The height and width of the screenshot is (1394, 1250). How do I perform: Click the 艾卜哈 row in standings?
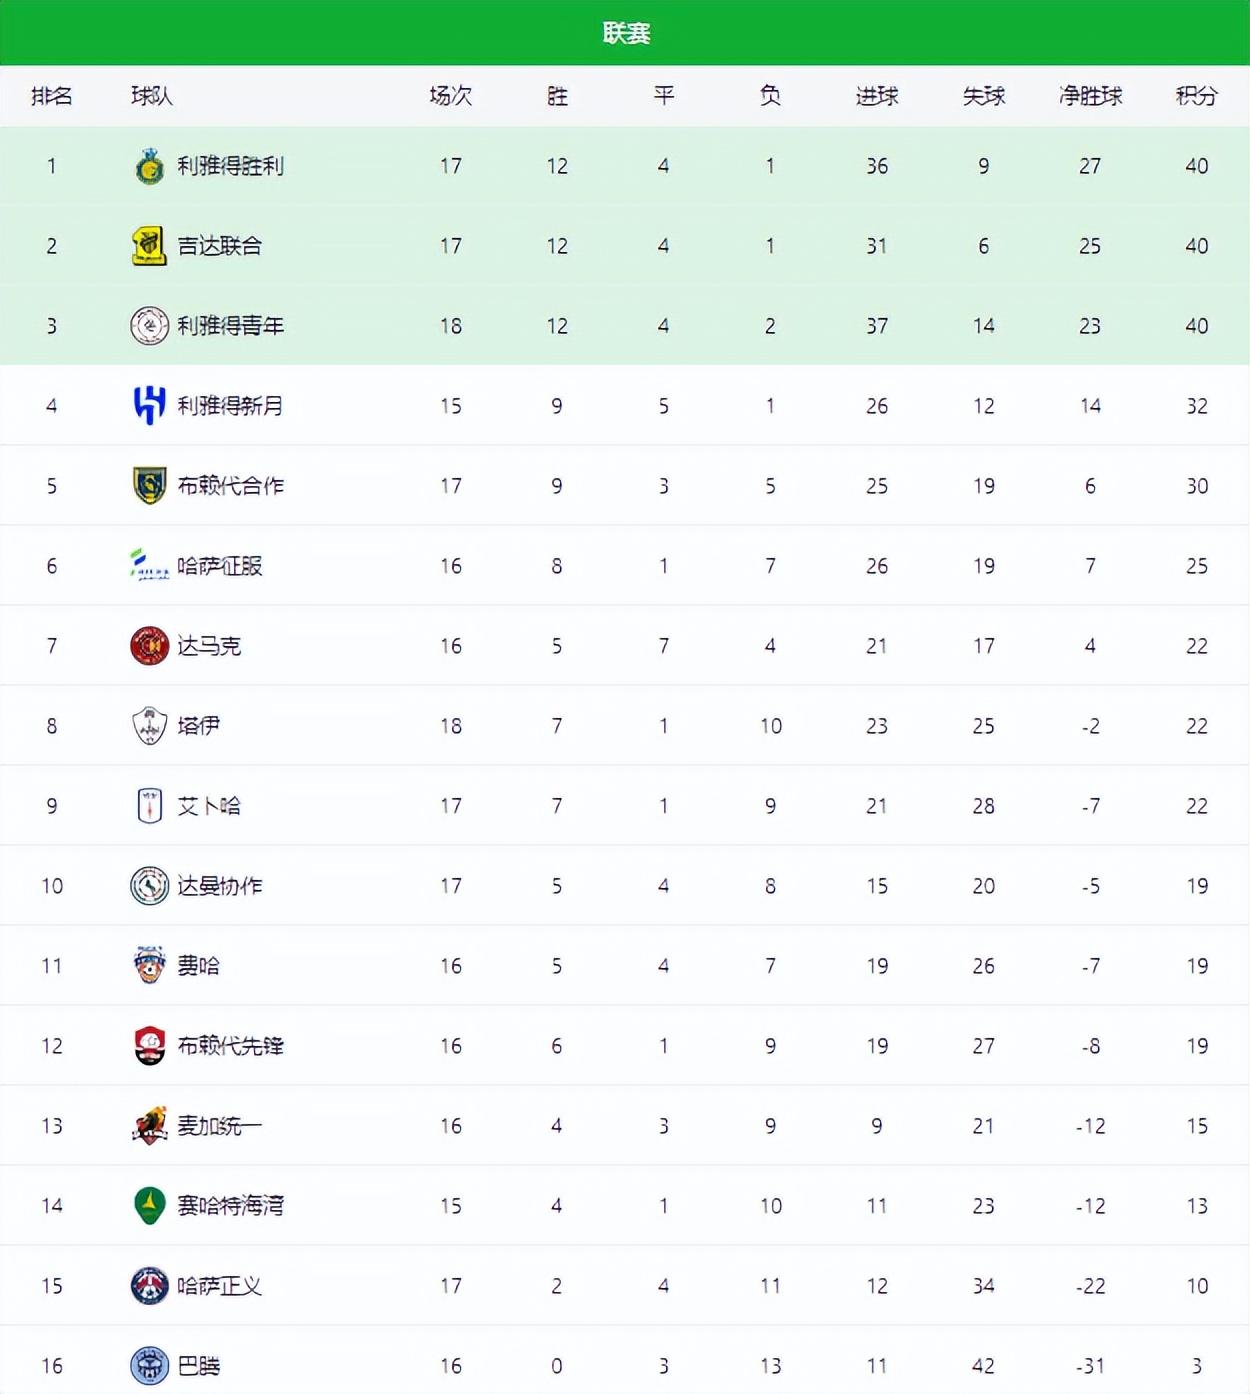click(625, 806)
